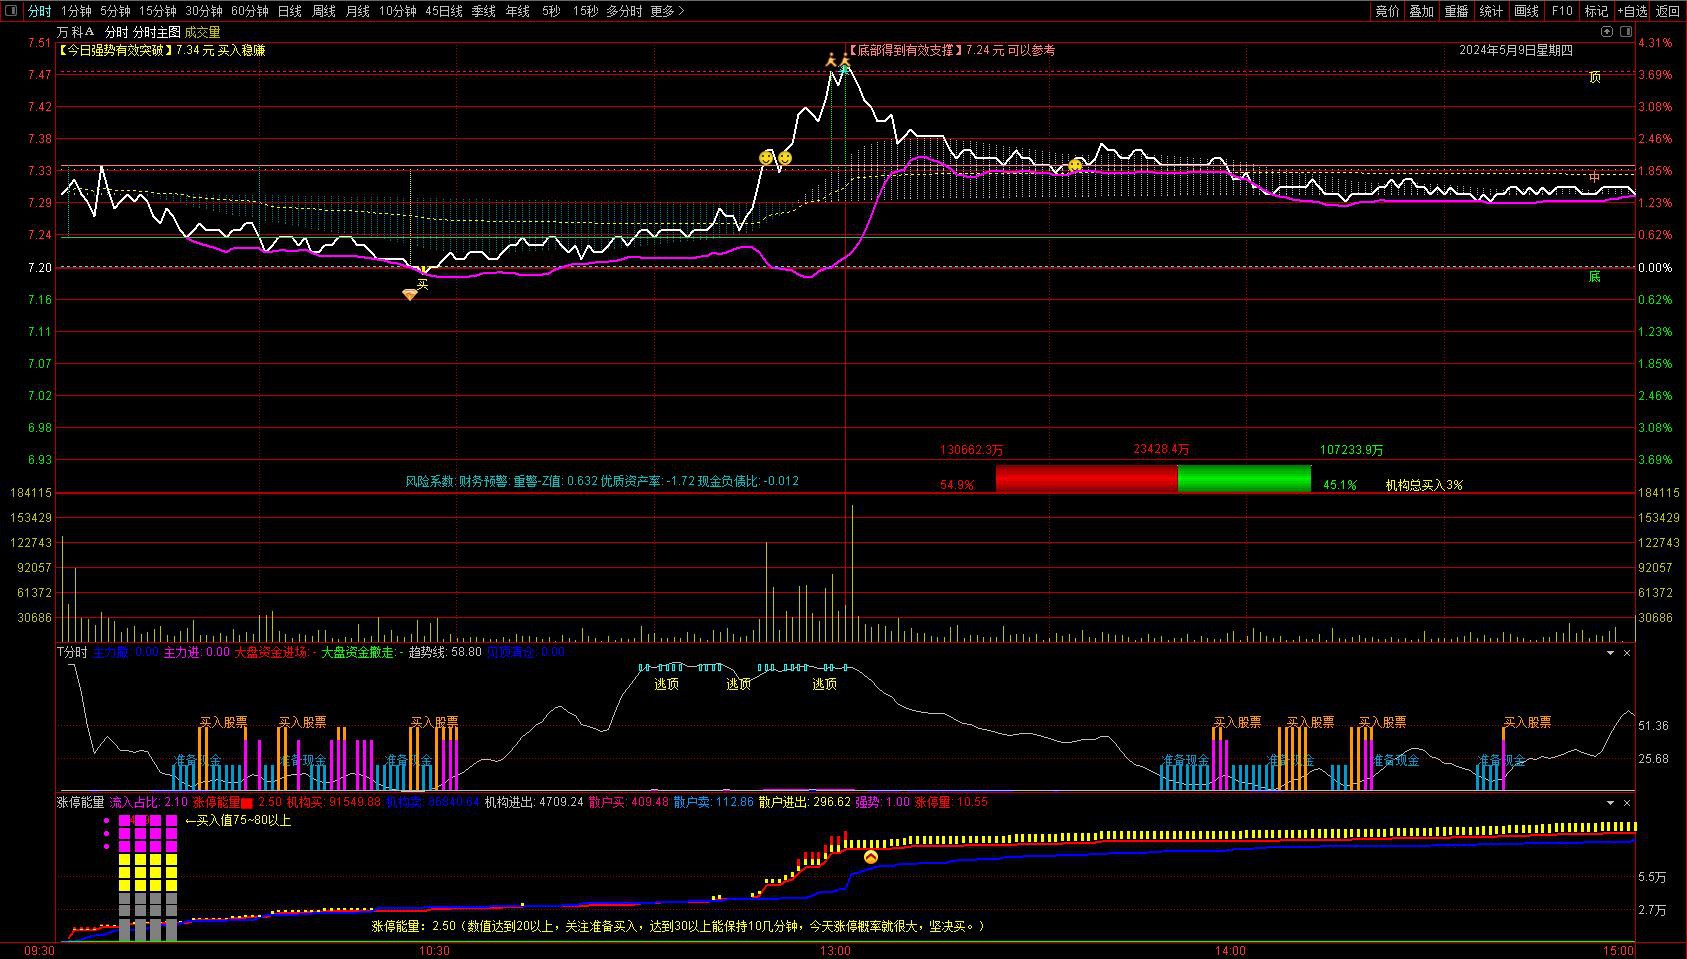Select the 年线 yearly tab

(x=517, y=11)
